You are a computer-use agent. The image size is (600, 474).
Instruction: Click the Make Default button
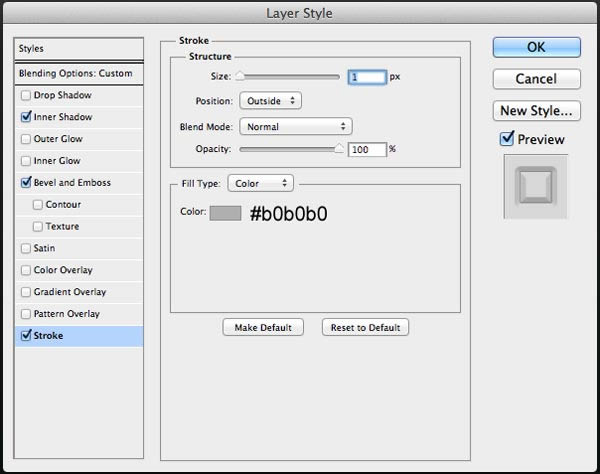pos(263,327)
